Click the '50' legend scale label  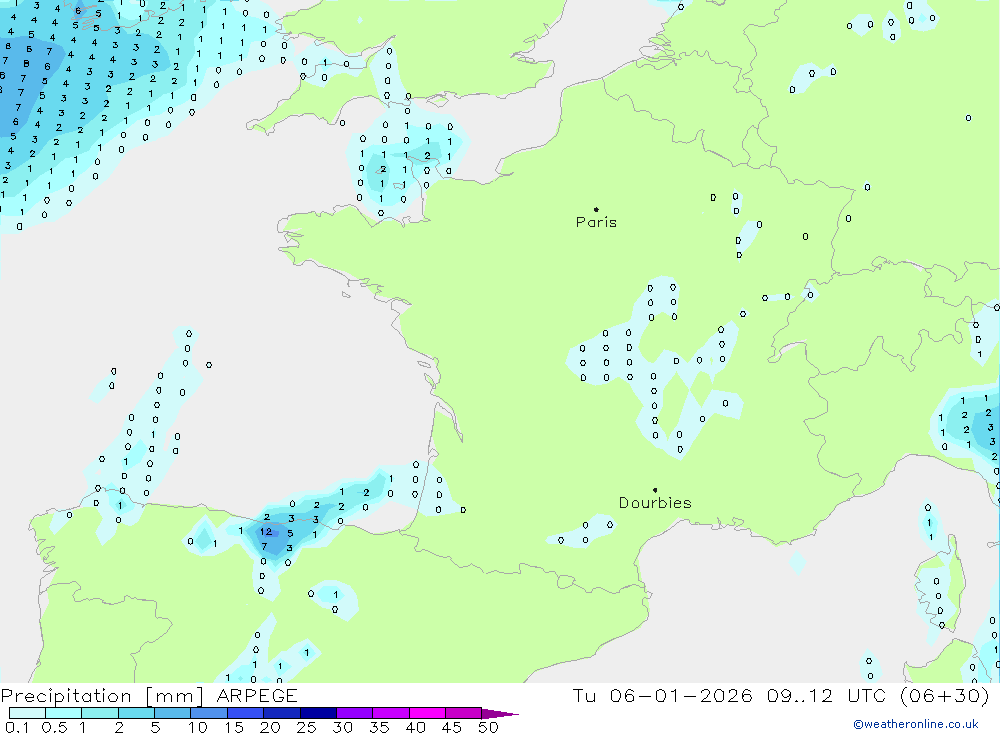coord(488,727)
